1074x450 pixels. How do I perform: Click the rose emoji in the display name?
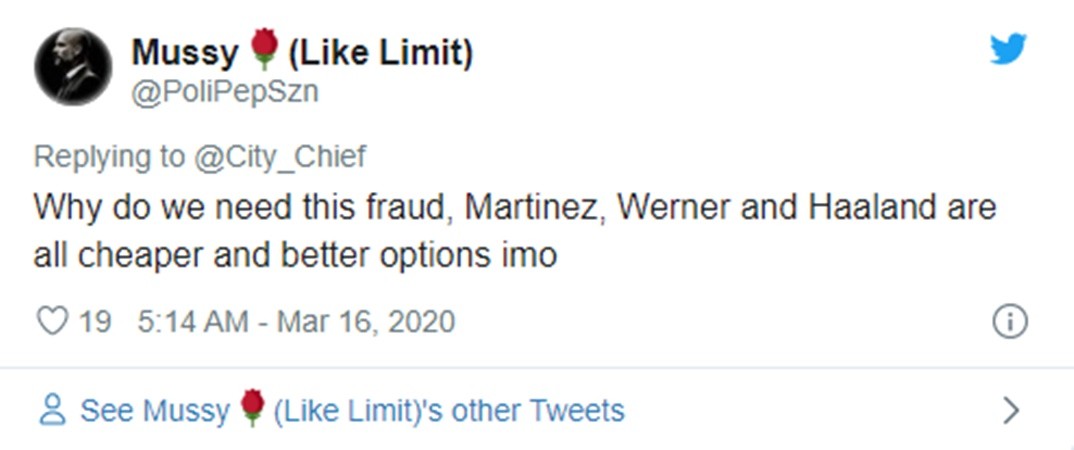(x=263, y=49)
